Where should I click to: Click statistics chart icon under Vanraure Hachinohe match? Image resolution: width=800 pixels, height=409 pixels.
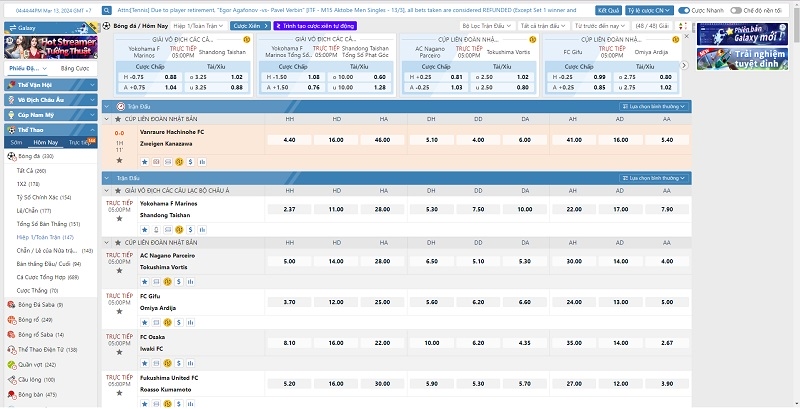tap(203, 160)
